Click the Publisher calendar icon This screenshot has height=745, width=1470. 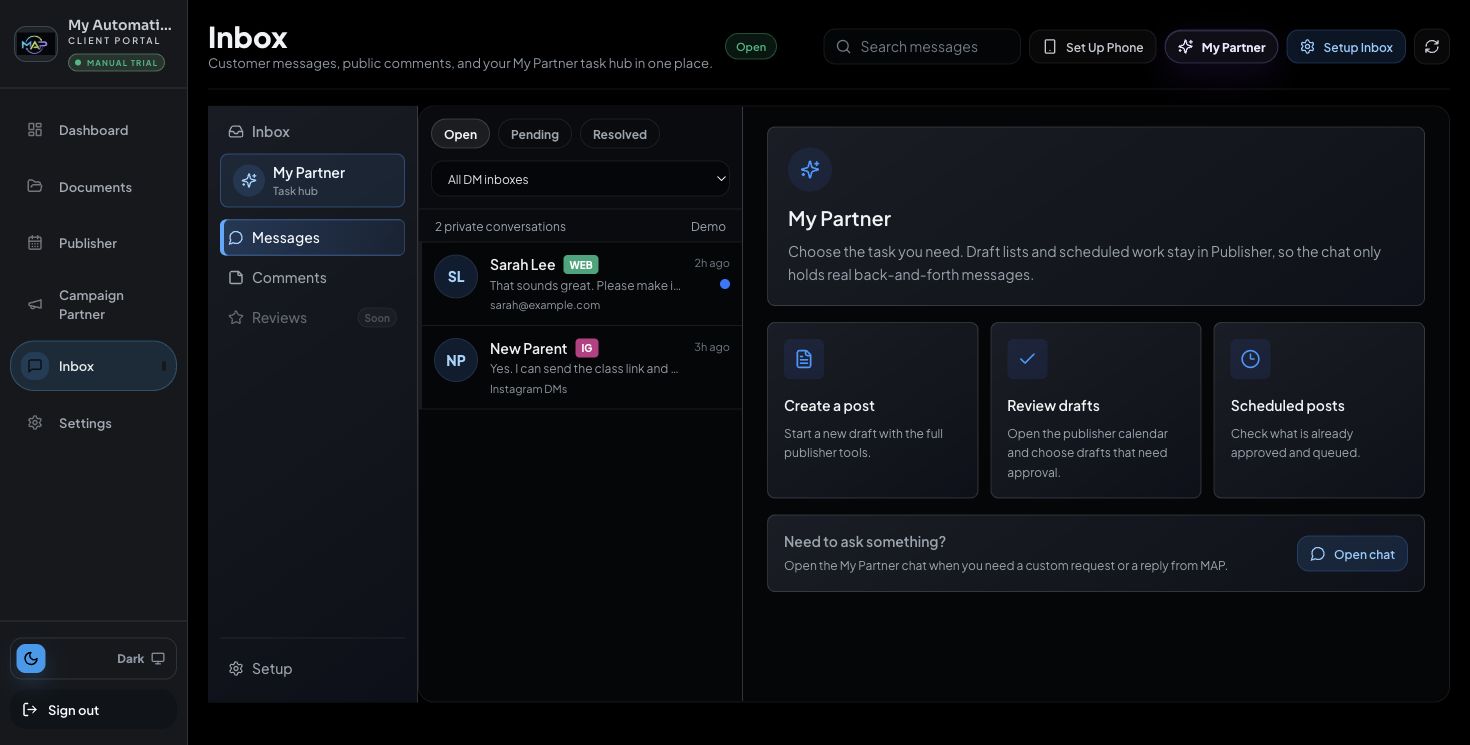[35, 243]
